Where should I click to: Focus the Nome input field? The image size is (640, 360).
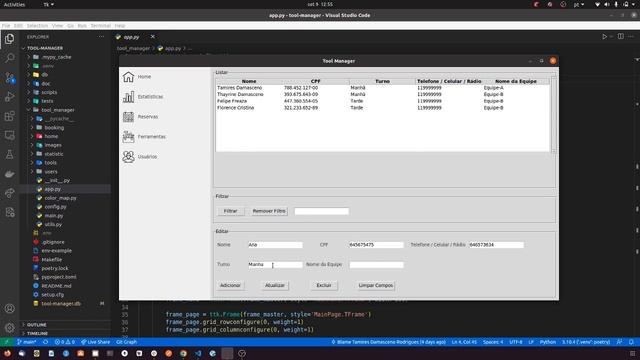click(275, 244)
